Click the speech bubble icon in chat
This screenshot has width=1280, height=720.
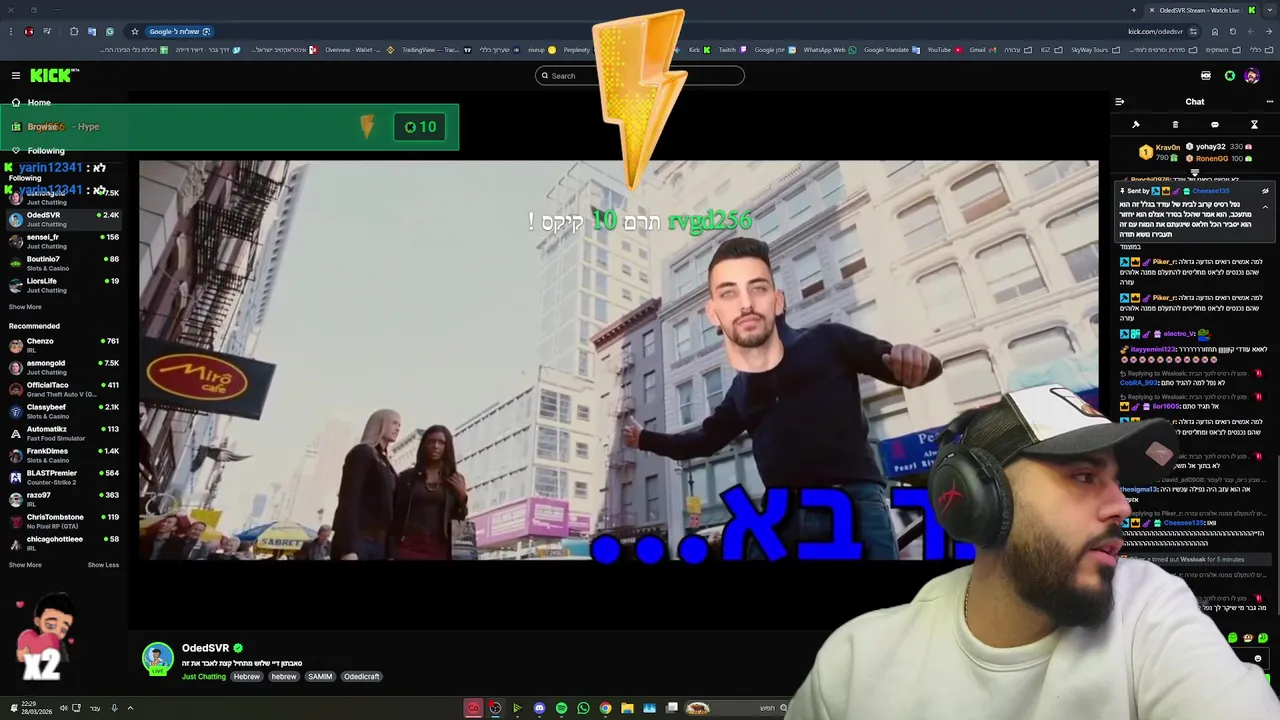pos(1215,125)
